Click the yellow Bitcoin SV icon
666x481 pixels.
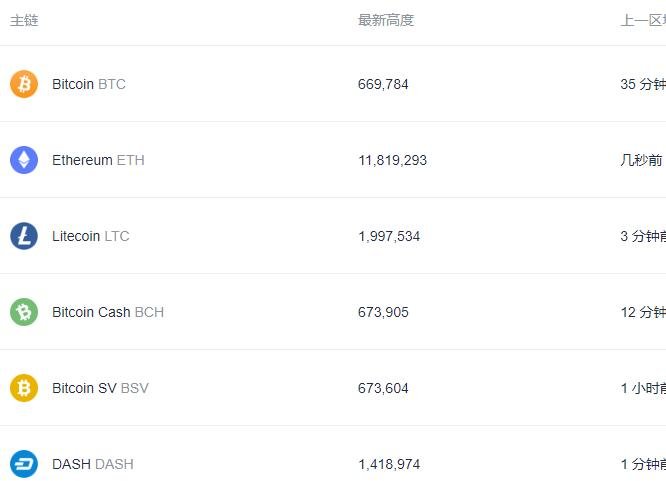pos(24,388)
